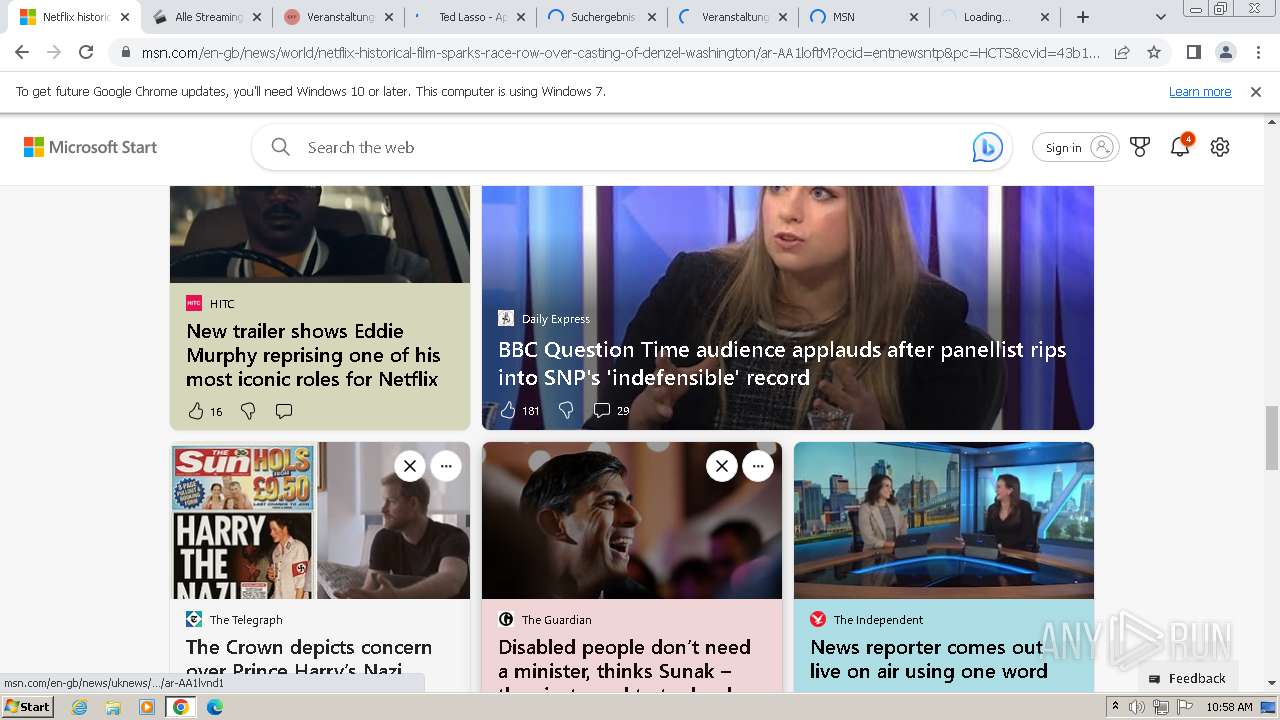Switch to Alle Streaming tab
1280x720 pixels.
pyautogui.click(x=207, y=17)
